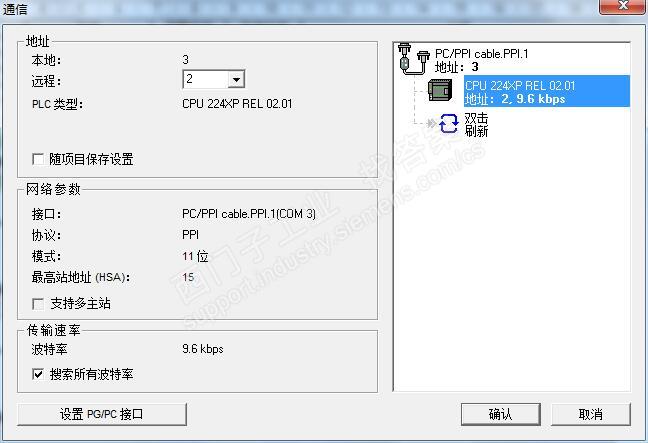Screen dimensions: 648x443
Task: Click the remote address field showing 2
Action: pyautogui.click(x=213, y=79)
